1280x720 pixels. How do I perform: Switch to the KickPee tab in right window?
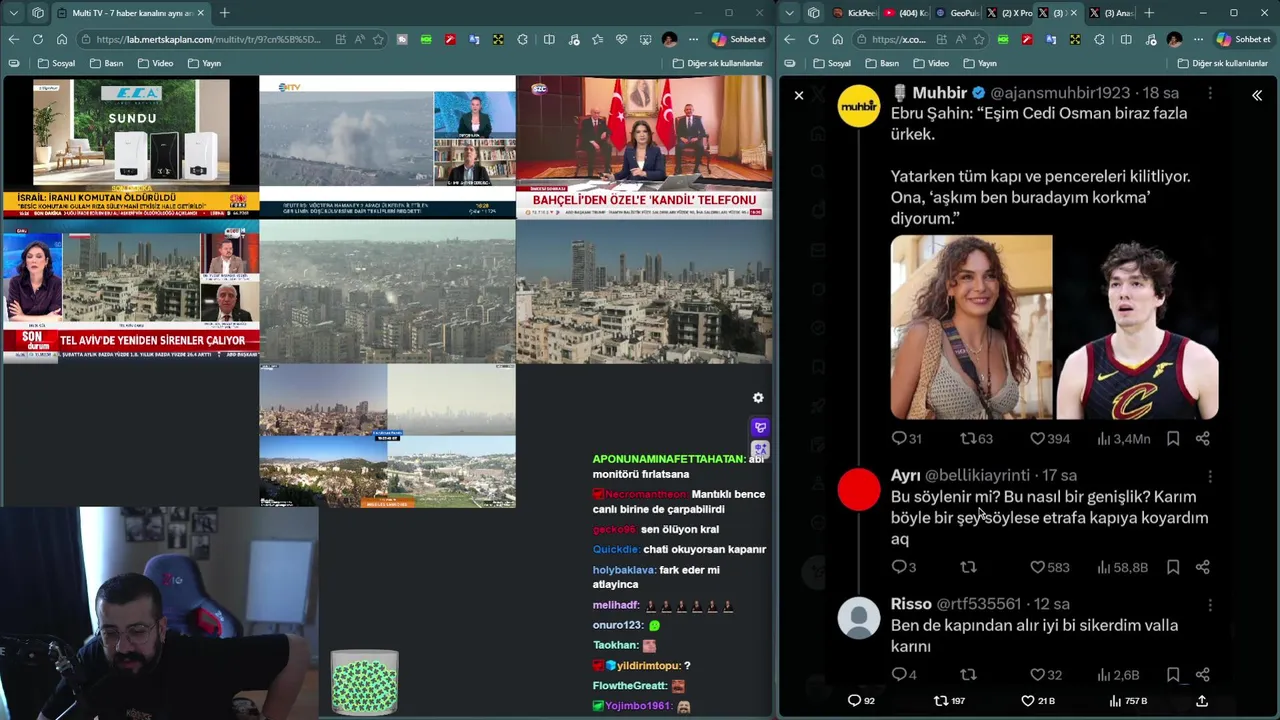(855, 13)
